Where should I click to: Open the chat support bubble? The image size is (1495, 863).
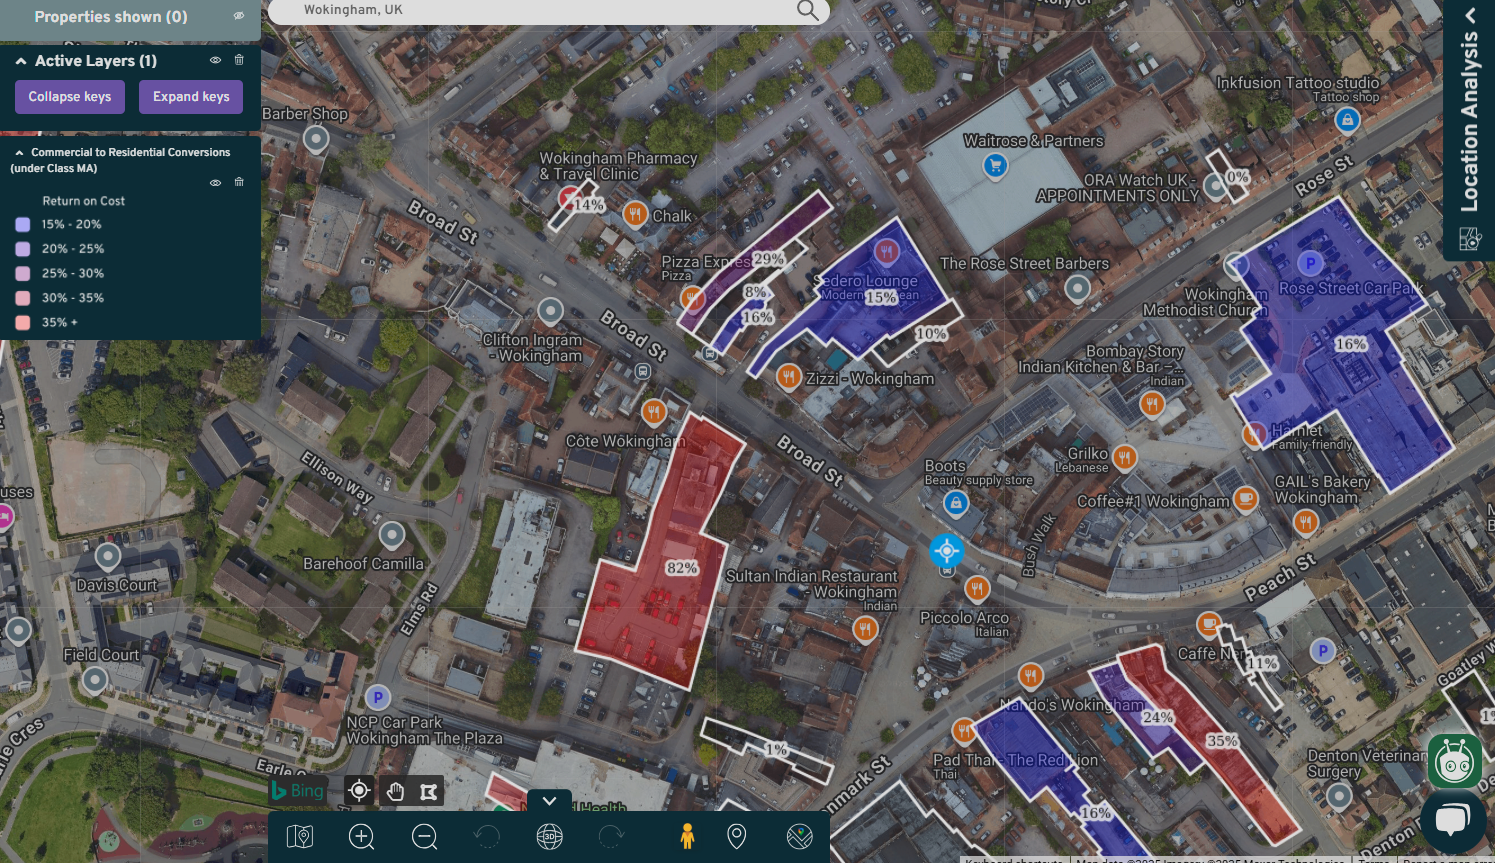[1453, 820]
